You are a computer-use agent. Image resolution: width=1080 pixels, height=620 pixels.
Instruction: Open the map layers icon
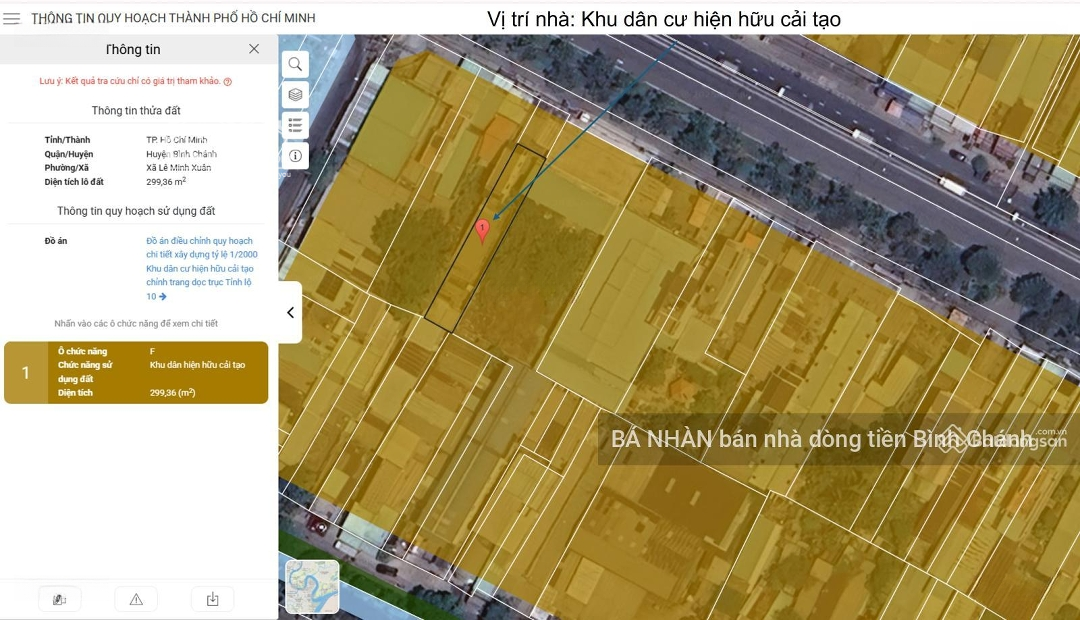(x=295, y=94)
